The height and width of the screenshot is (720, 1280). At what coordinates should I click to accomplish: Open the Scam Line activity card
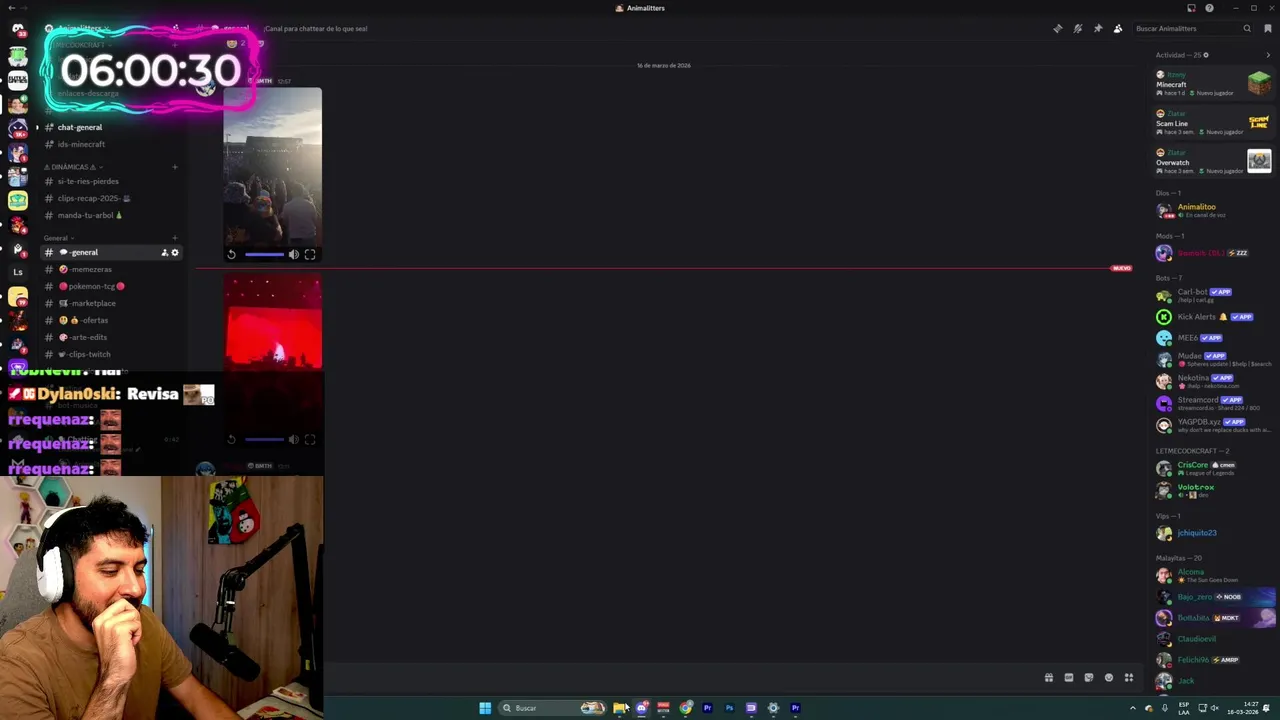click(1213, 123)
